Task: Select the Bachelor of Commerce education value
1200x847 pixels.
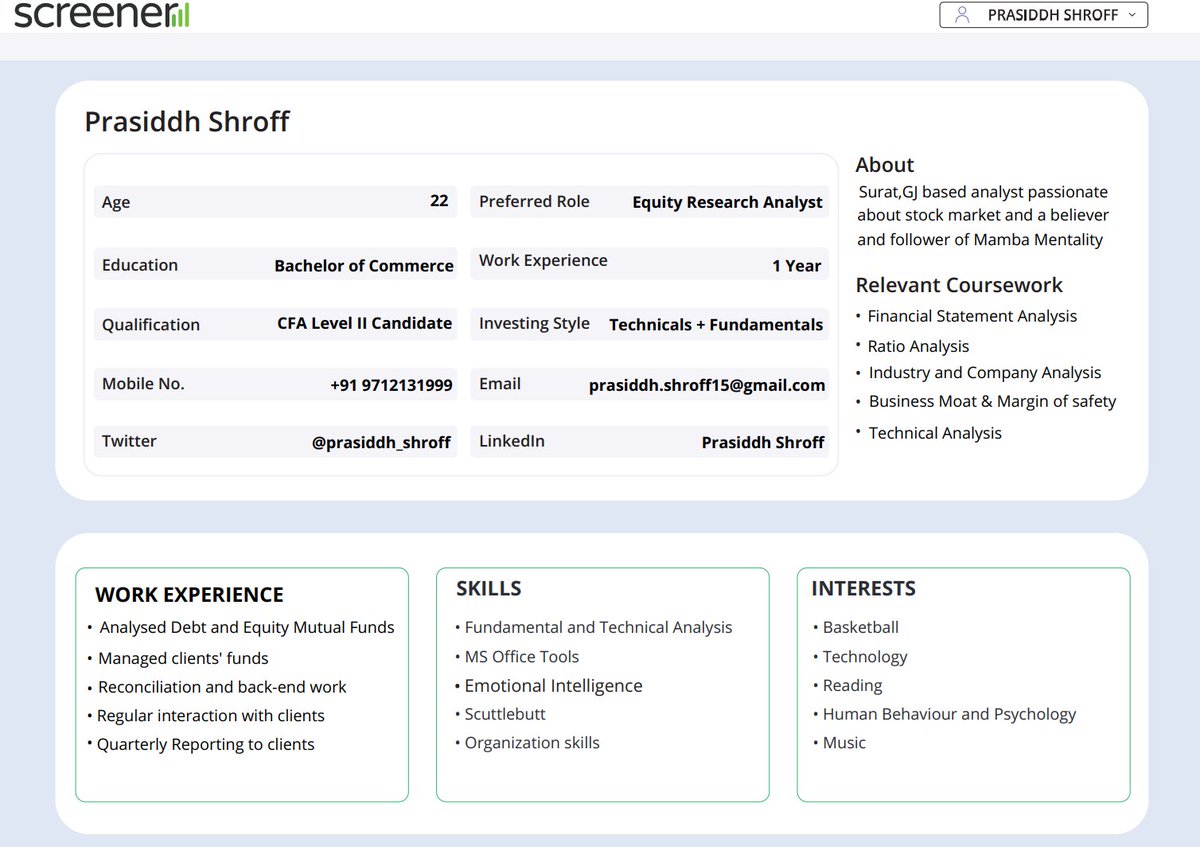Action: pyautogui.click(x=364, y=265)
